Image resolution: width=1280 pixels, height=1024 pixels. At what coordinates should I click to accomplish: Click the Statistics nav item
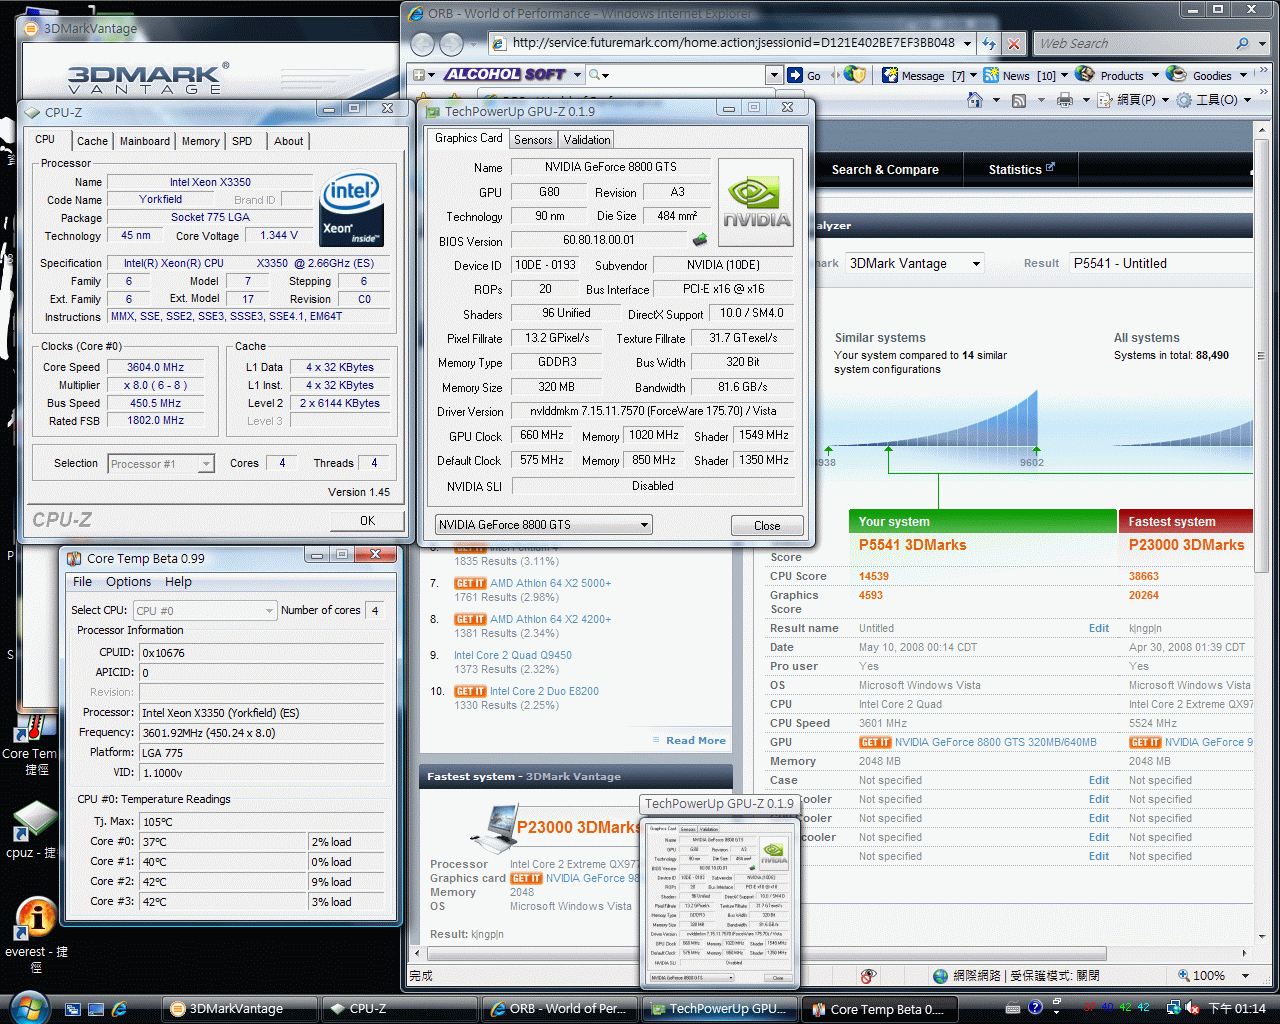coord(1021,170)
